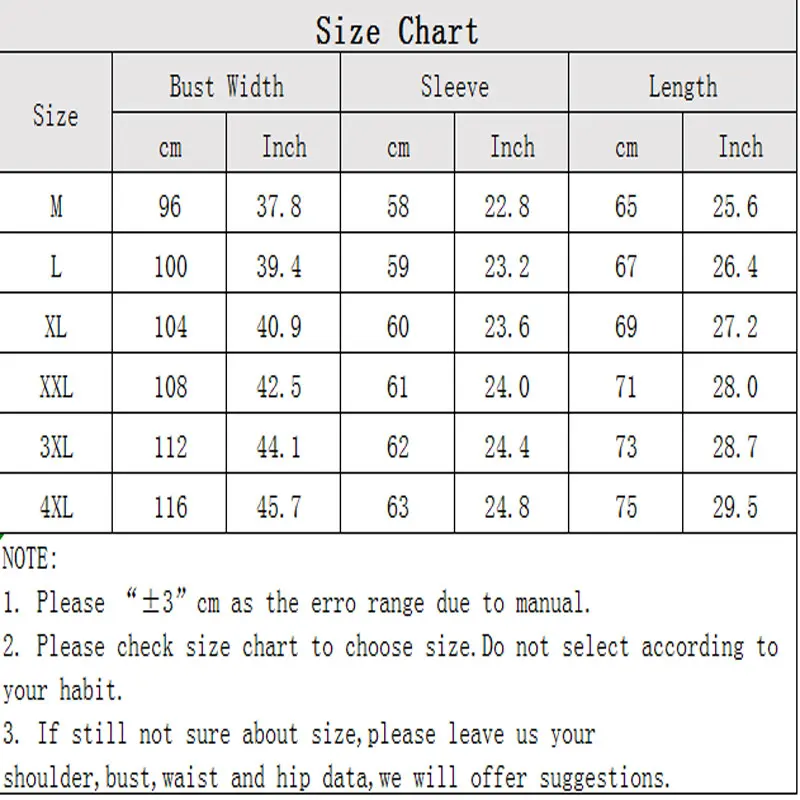Click the 24.0 inch sleeve value
Viewport: 800px width, 800px height.
507,387
